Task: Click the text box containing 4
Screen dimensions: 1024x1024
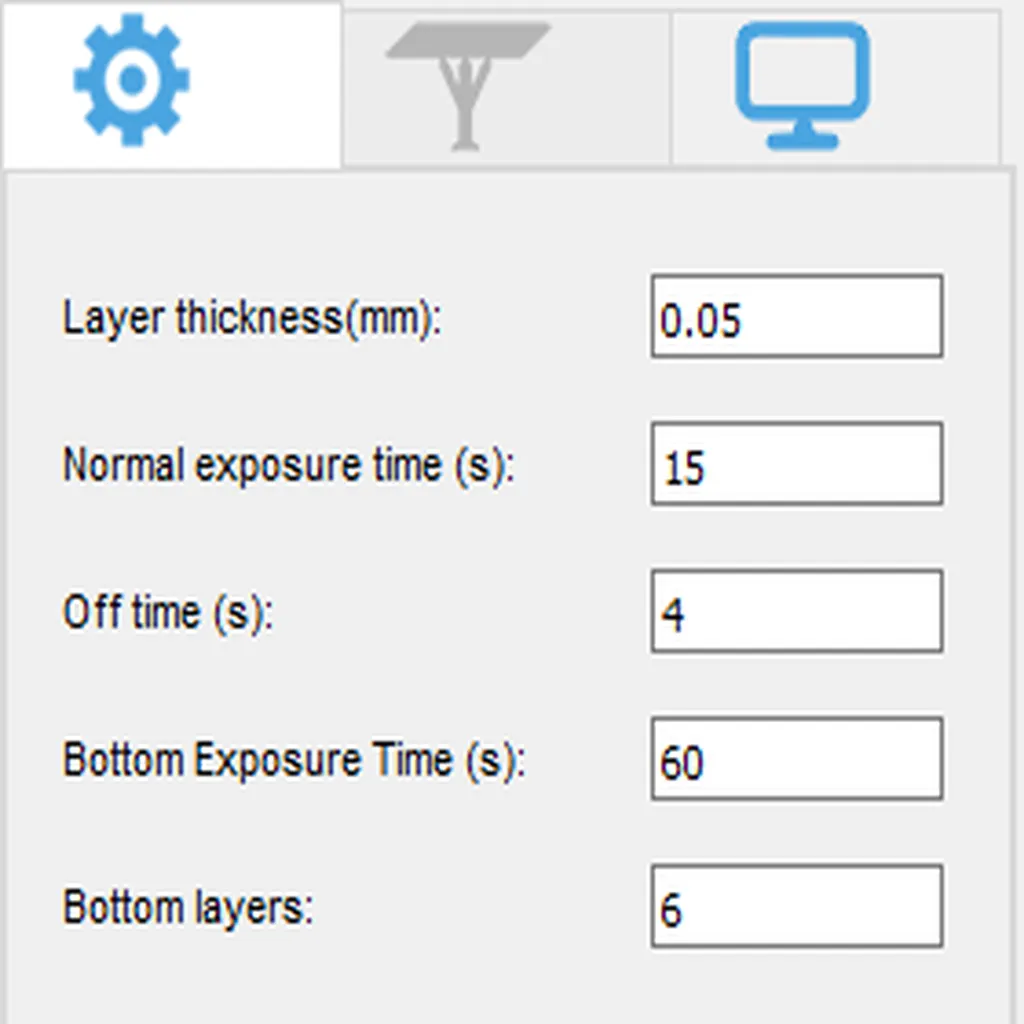Action: [796, 611]
